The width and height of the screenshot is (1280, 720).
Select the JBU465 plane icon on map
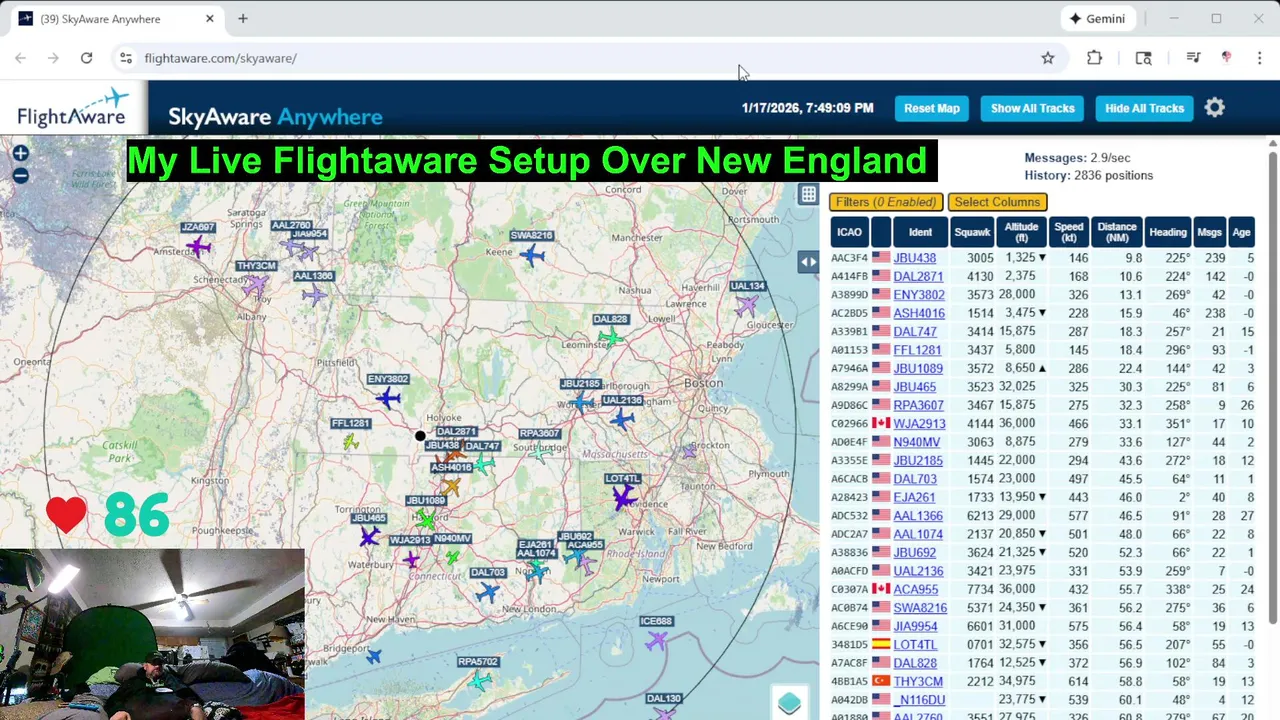(369, 537)
